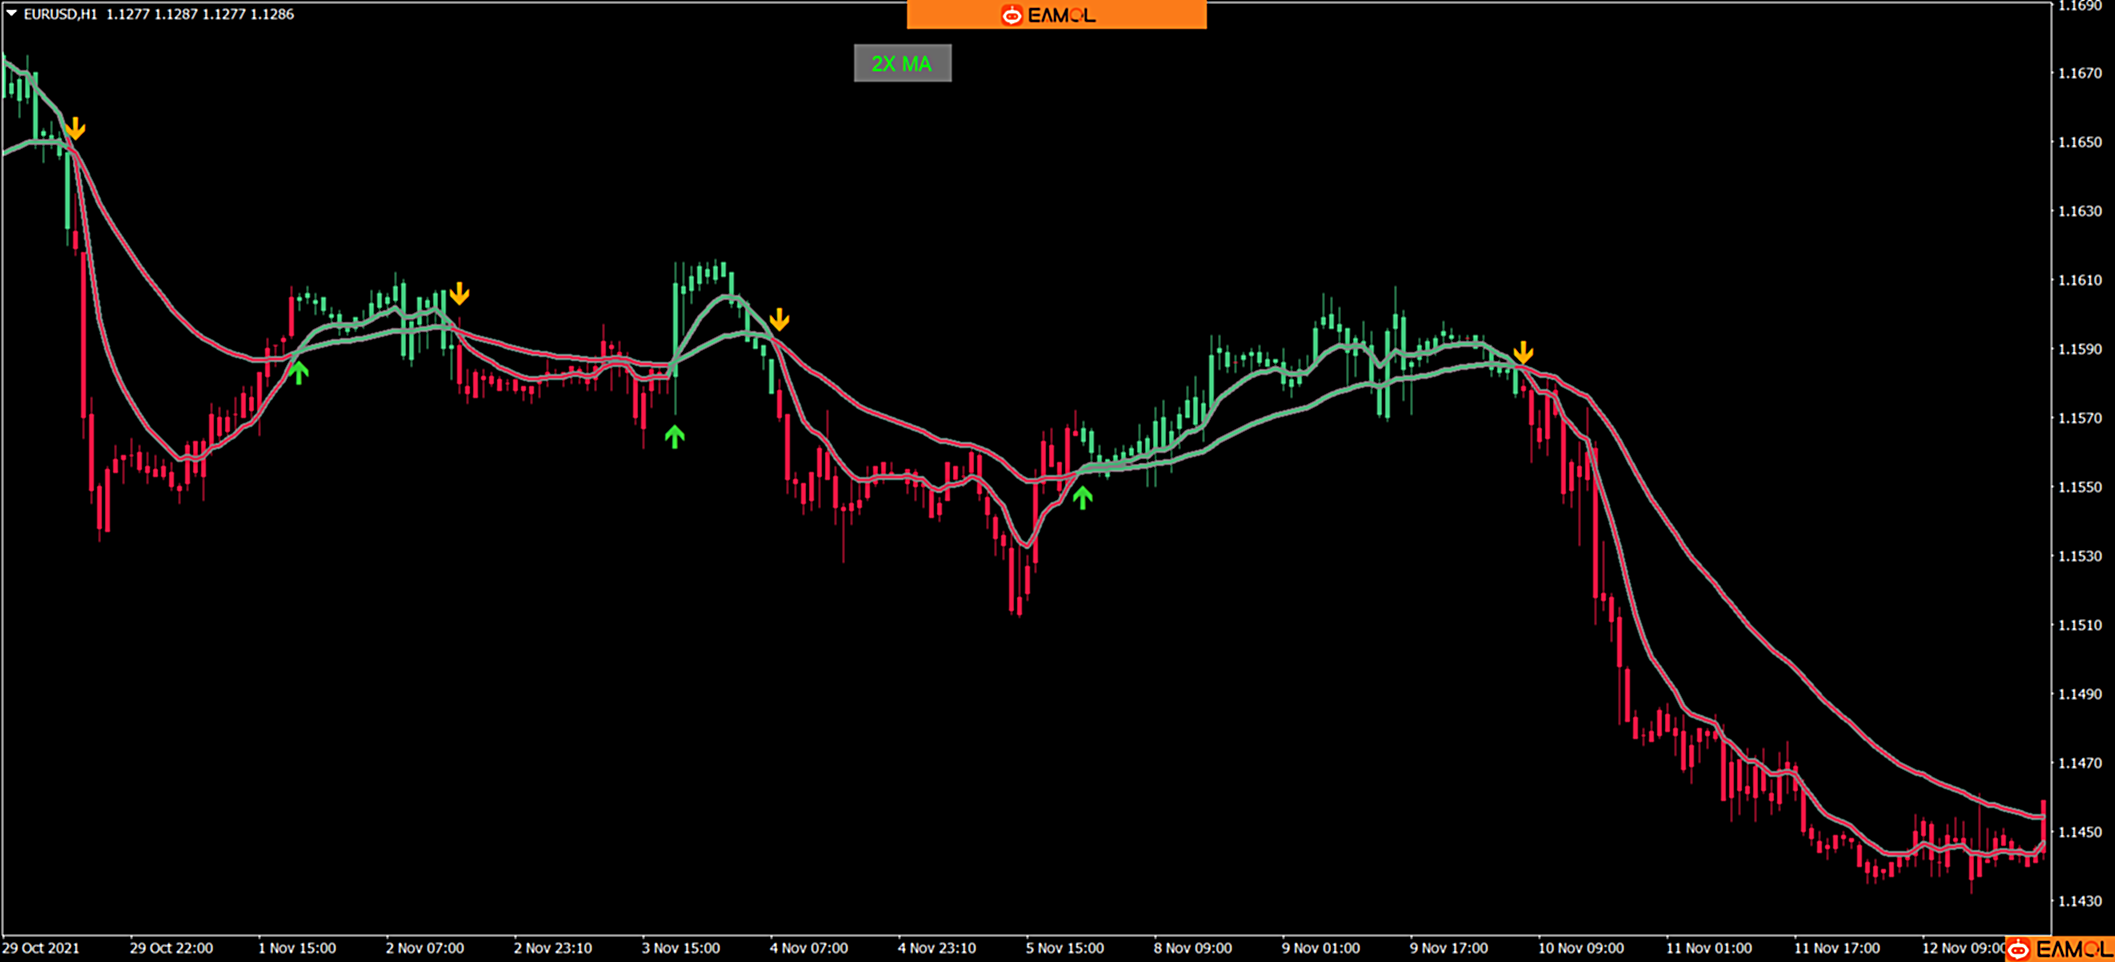Click the 1.1610 price axis label
This screenshot has height=962, width=2115.
click(2079, 280)
